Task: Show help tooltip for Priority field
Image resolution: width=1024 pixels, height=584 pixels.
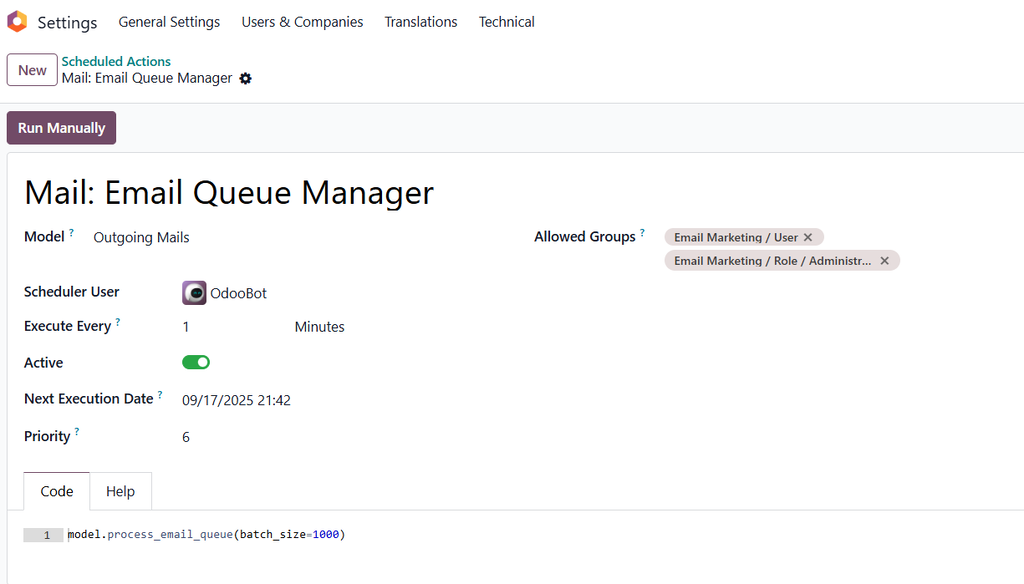Action: [x=77, y=433]
